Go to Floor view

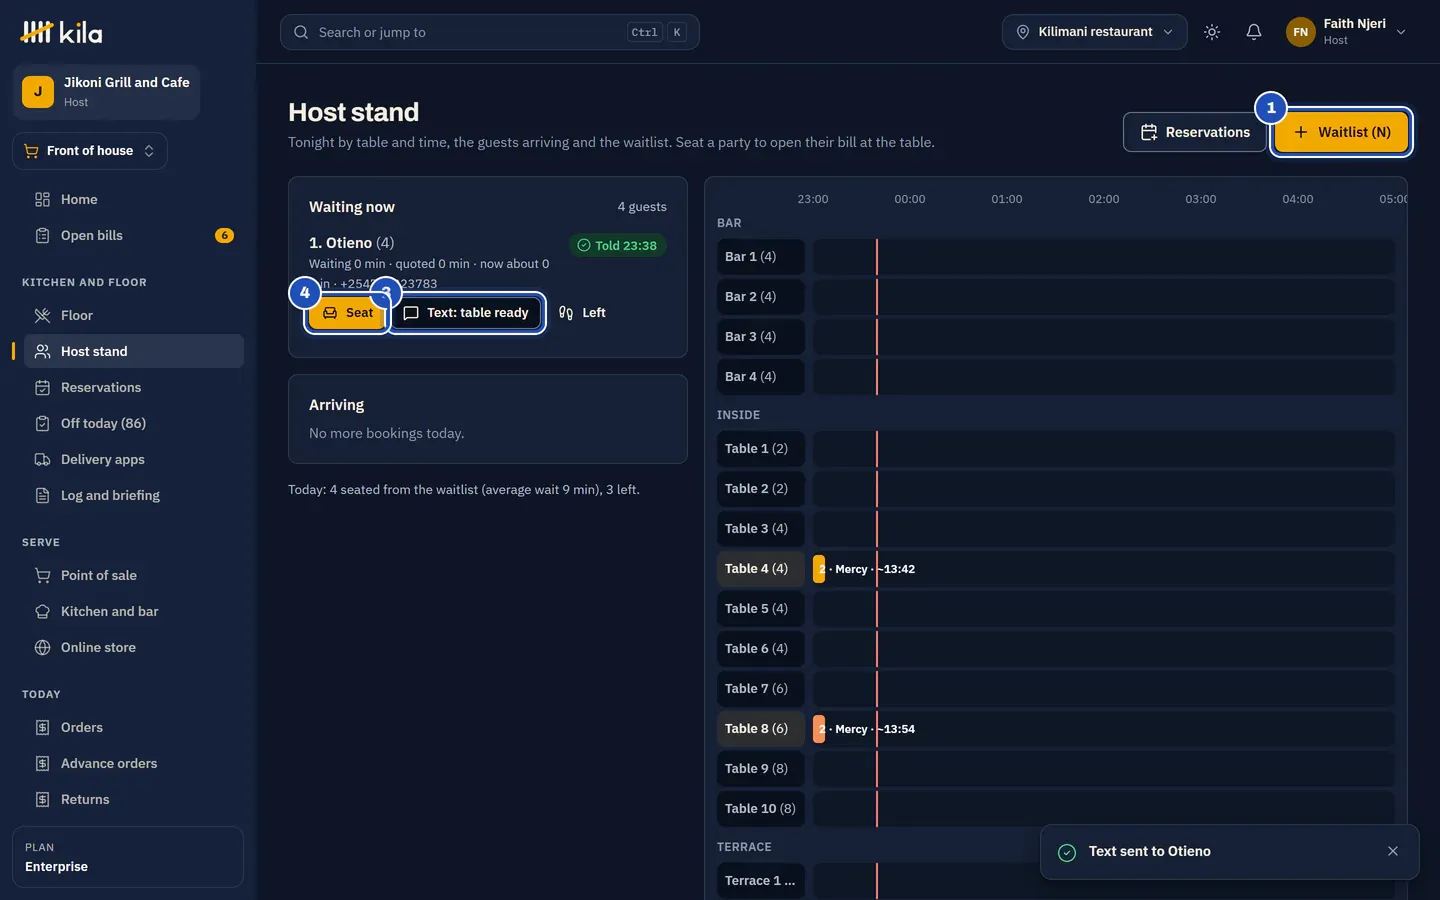click(134, 315)
